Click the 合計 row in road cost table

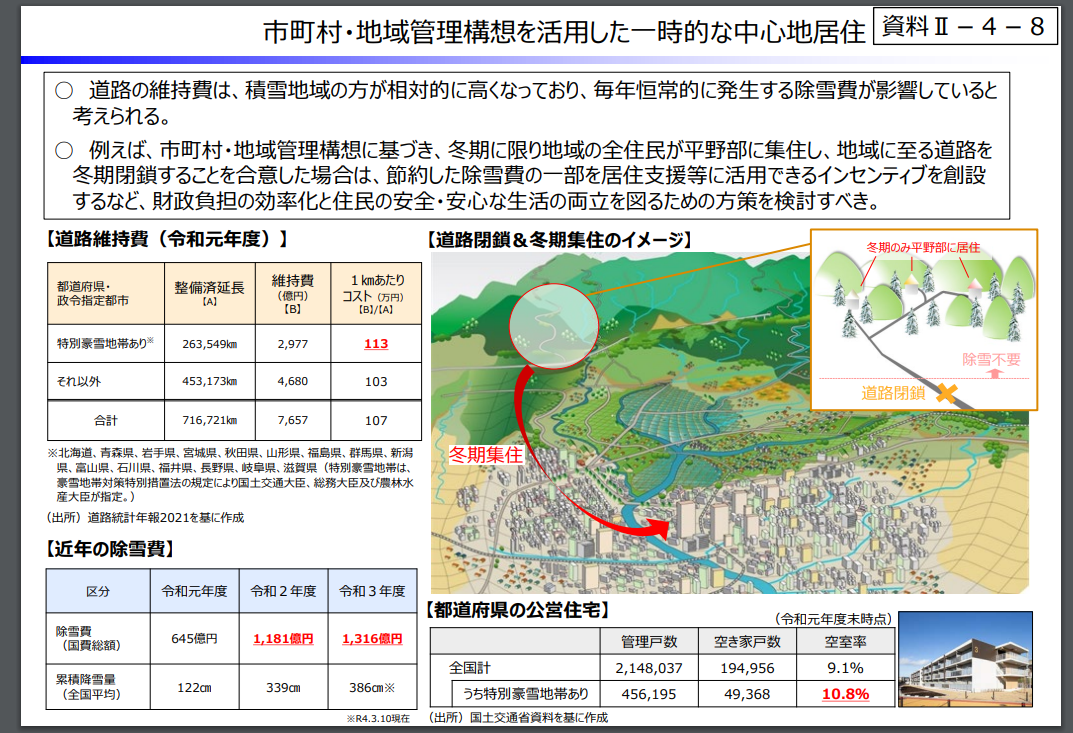click(x=234, y=420)
